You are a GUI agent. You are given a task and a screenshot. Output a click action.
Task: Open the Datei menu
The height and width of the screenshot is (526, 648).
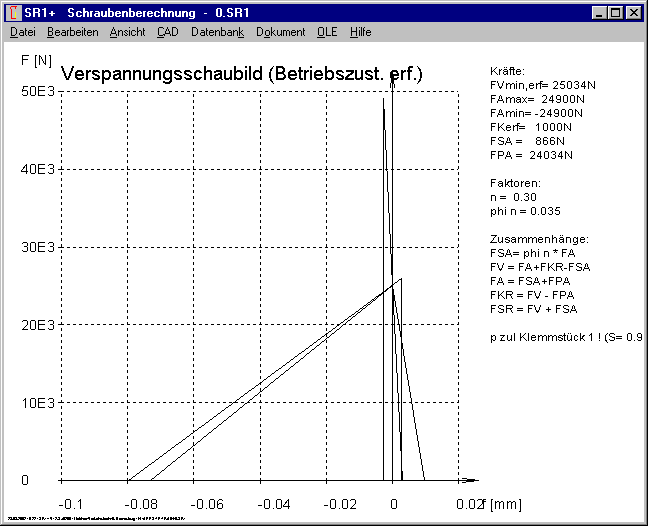(x=22, y=32)
